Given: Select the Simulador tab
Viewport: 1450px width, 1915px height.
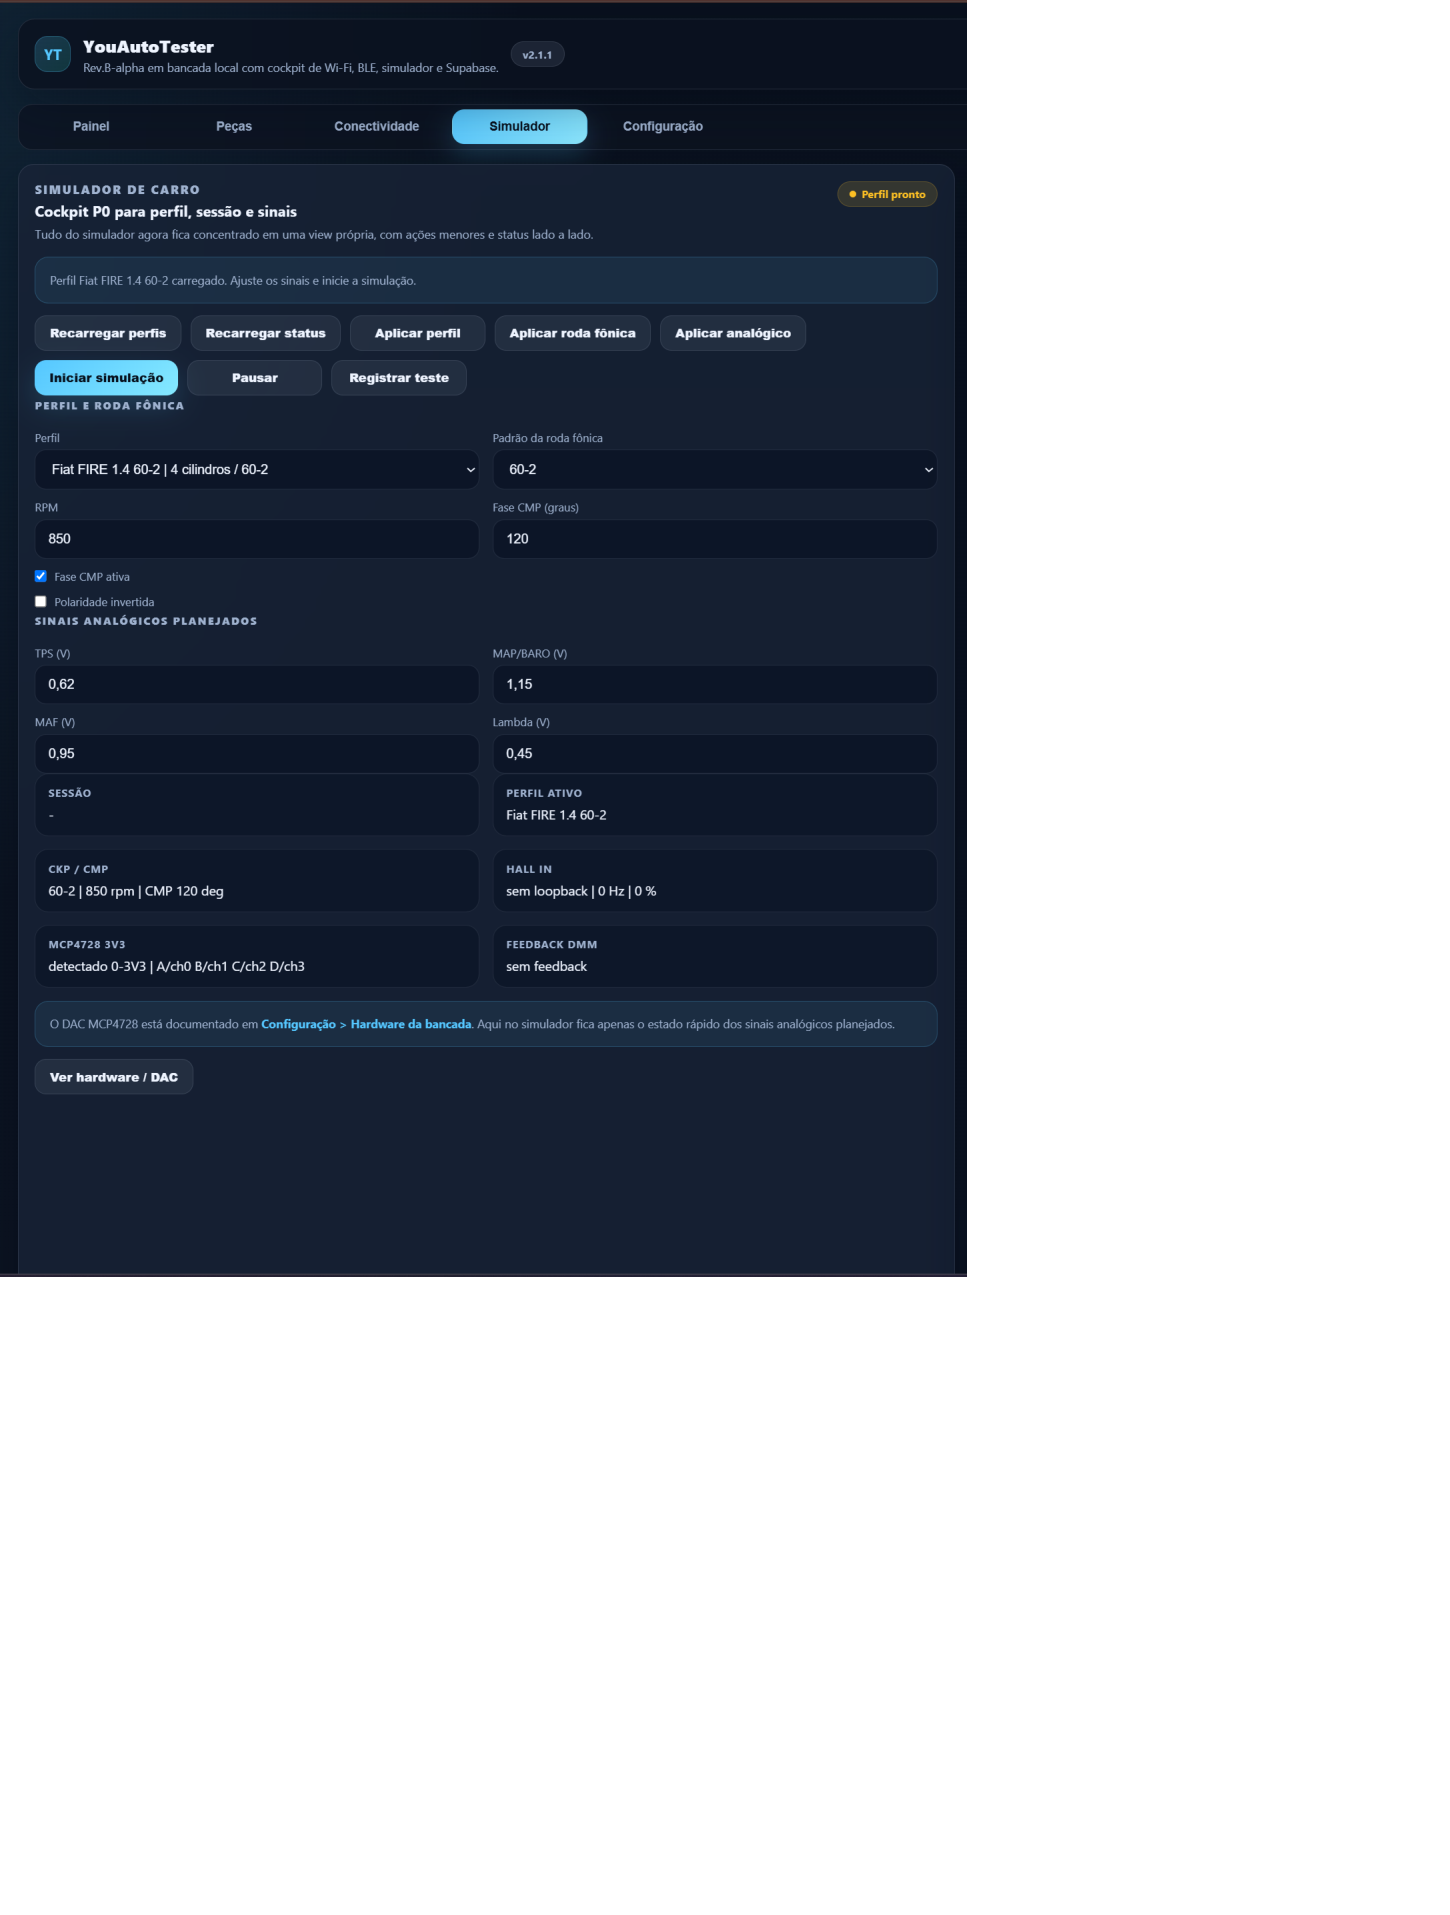Looking at the screenshot, I should (520, 126).
